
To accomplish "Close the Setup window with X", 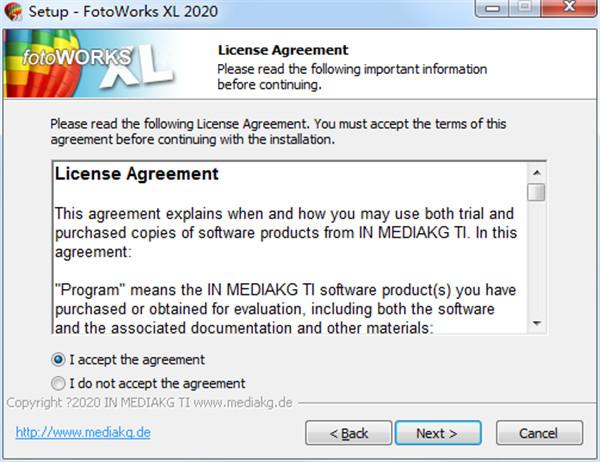I will click(569, 8).
